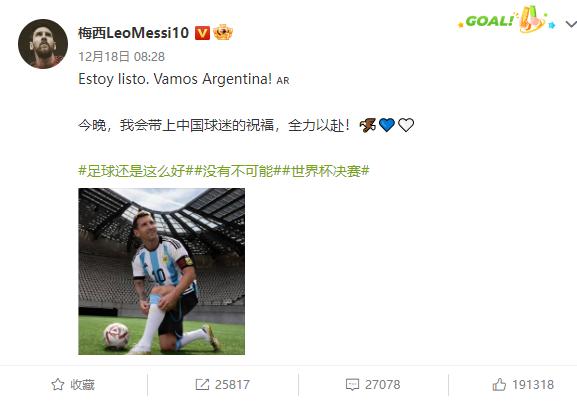Open reposts count 25817

232,385
